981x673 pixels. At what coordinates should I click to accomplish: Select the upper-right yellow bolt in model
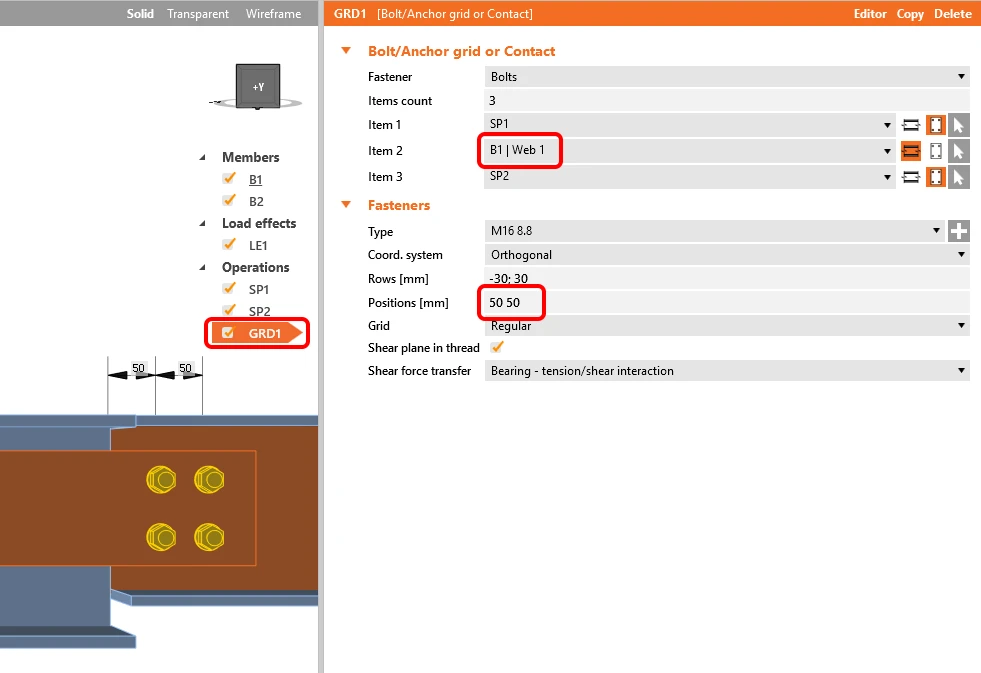point(210,480)
